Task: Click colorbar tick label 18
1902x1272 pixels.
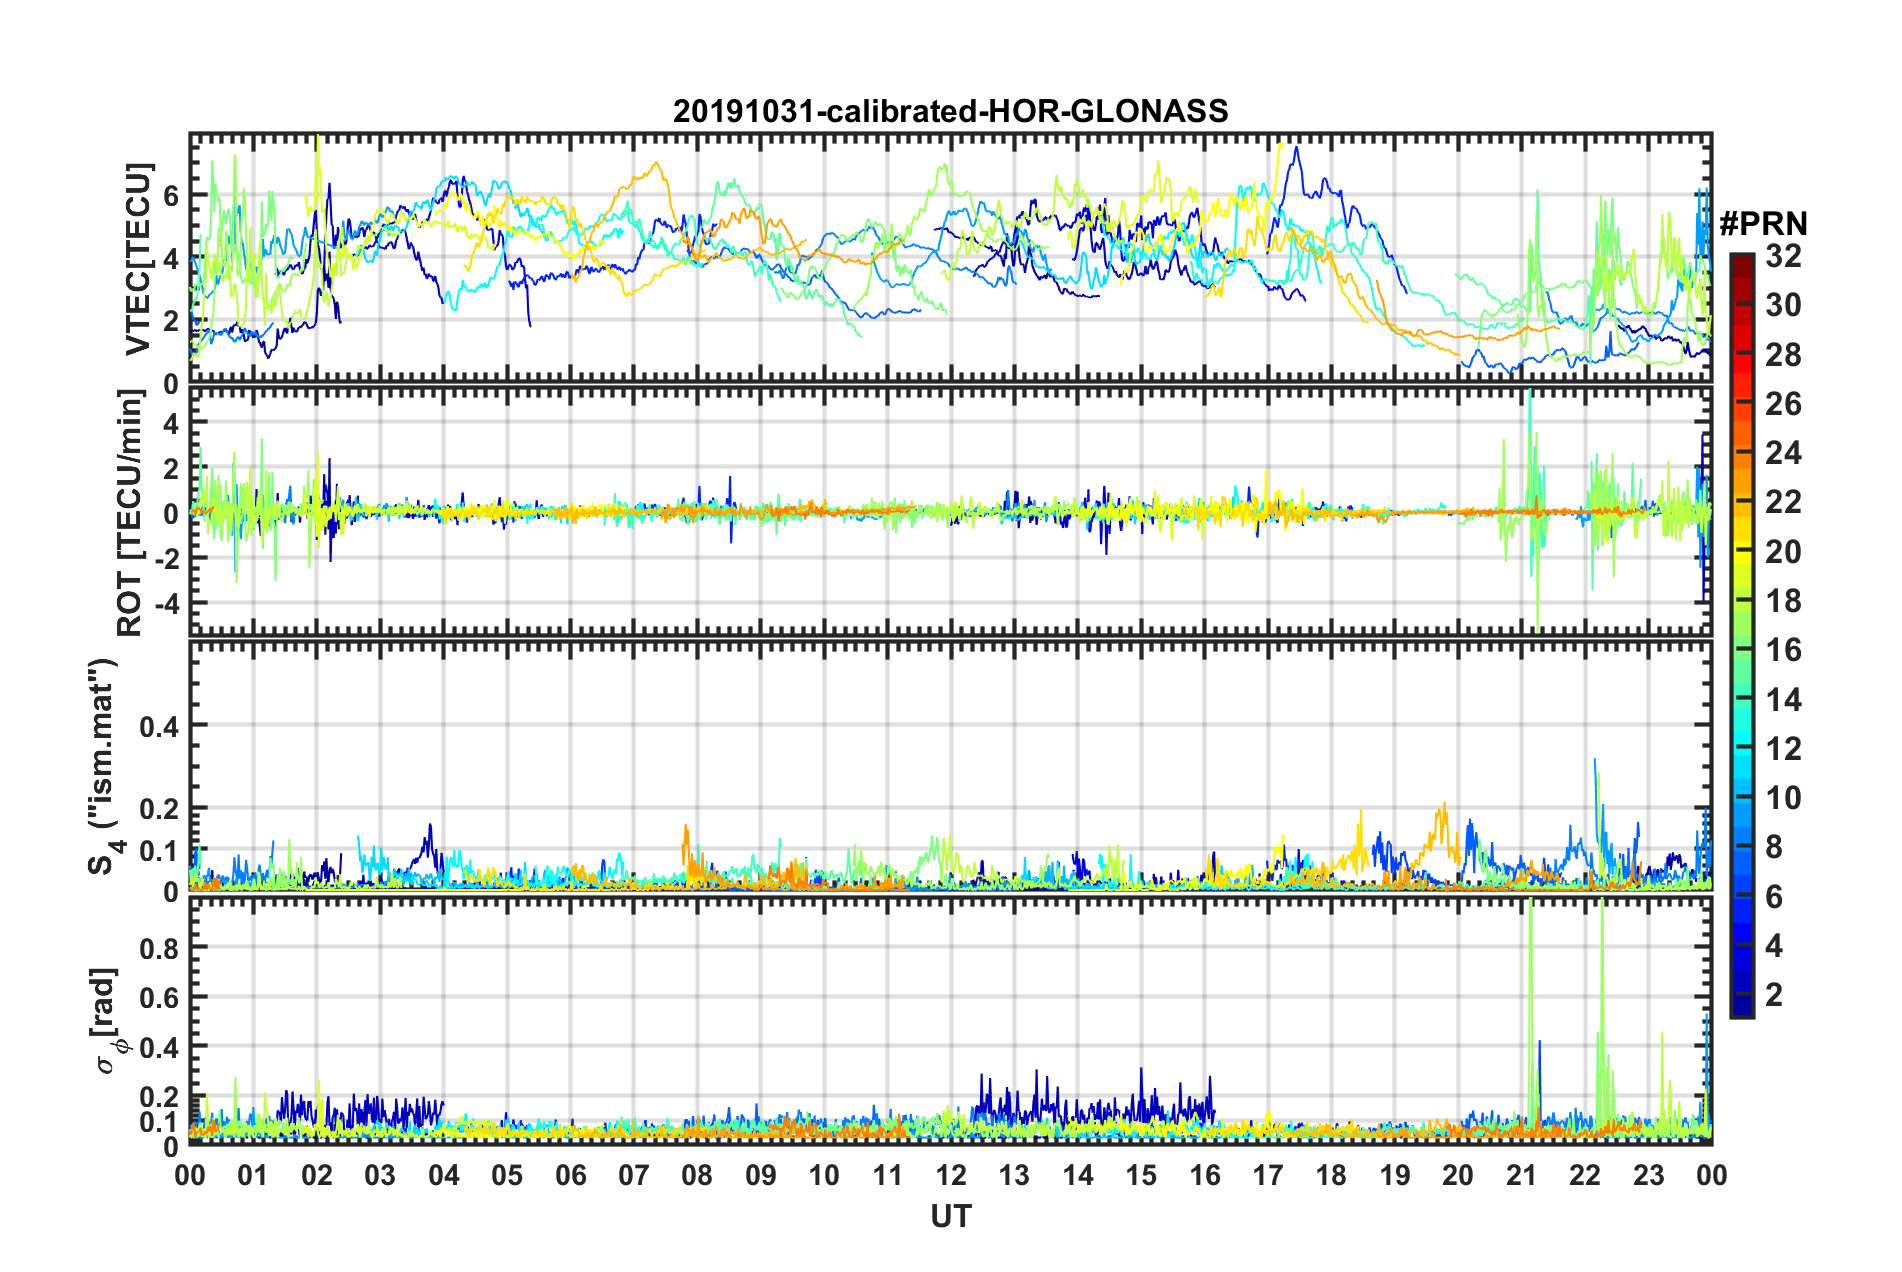Action: (x=1783, y=601)
